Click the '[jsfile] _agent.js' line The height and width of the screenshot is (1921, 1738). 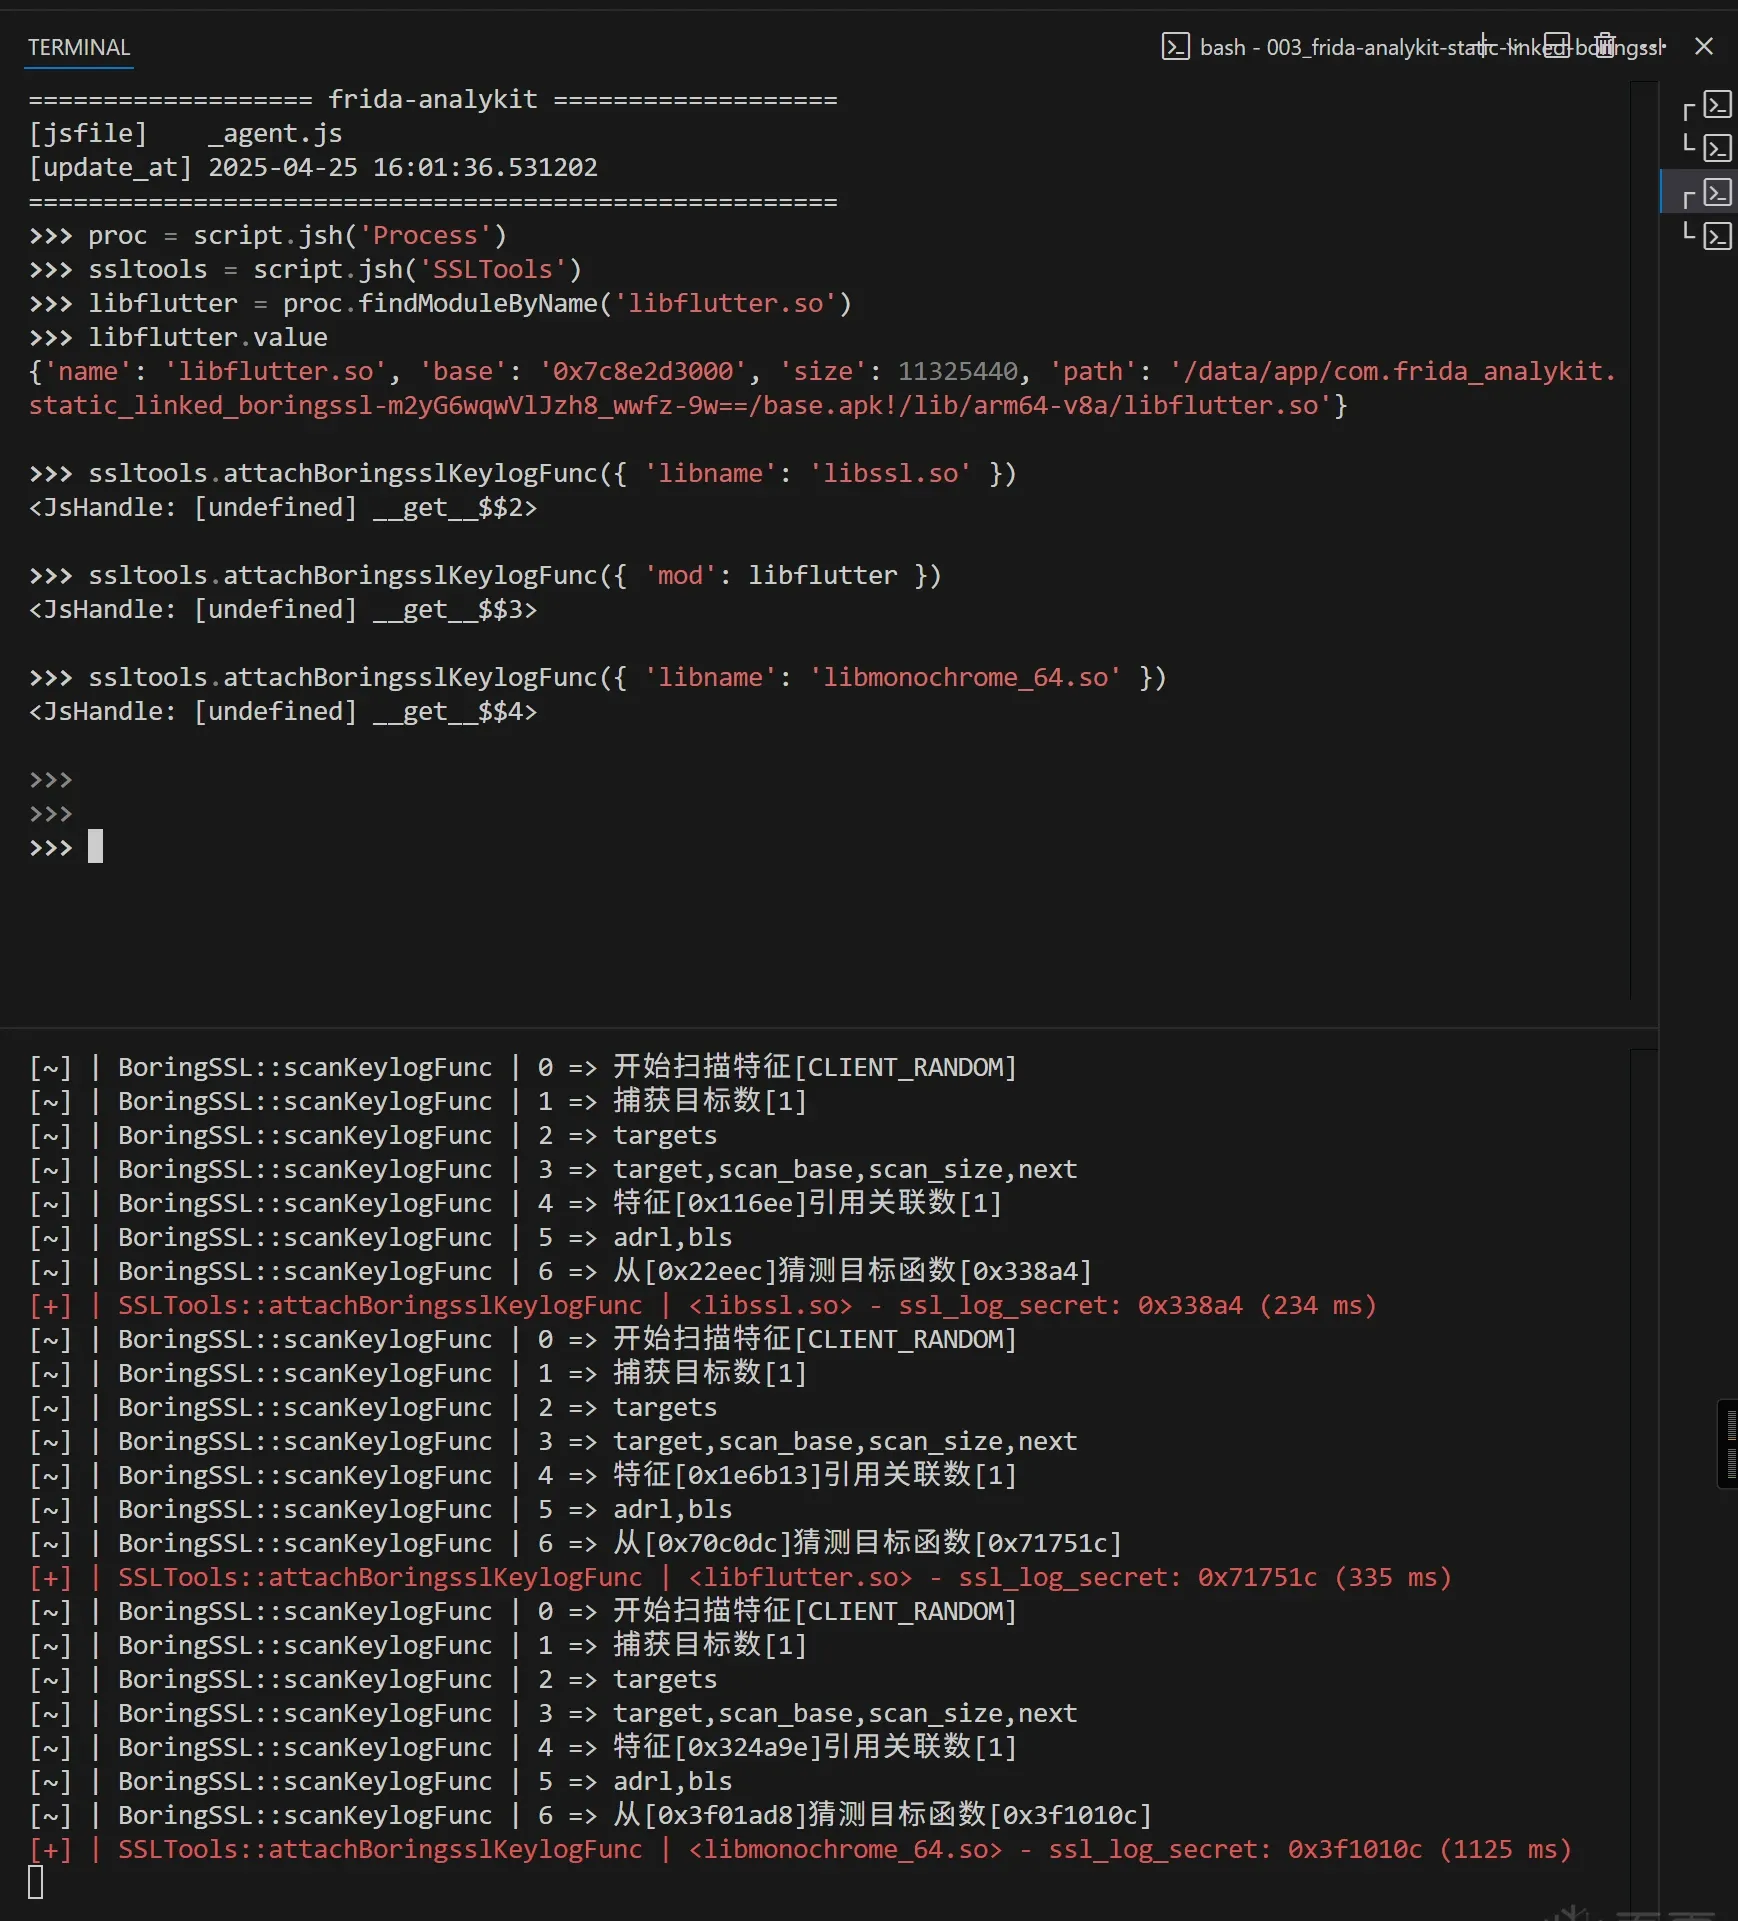pos(186,133)
